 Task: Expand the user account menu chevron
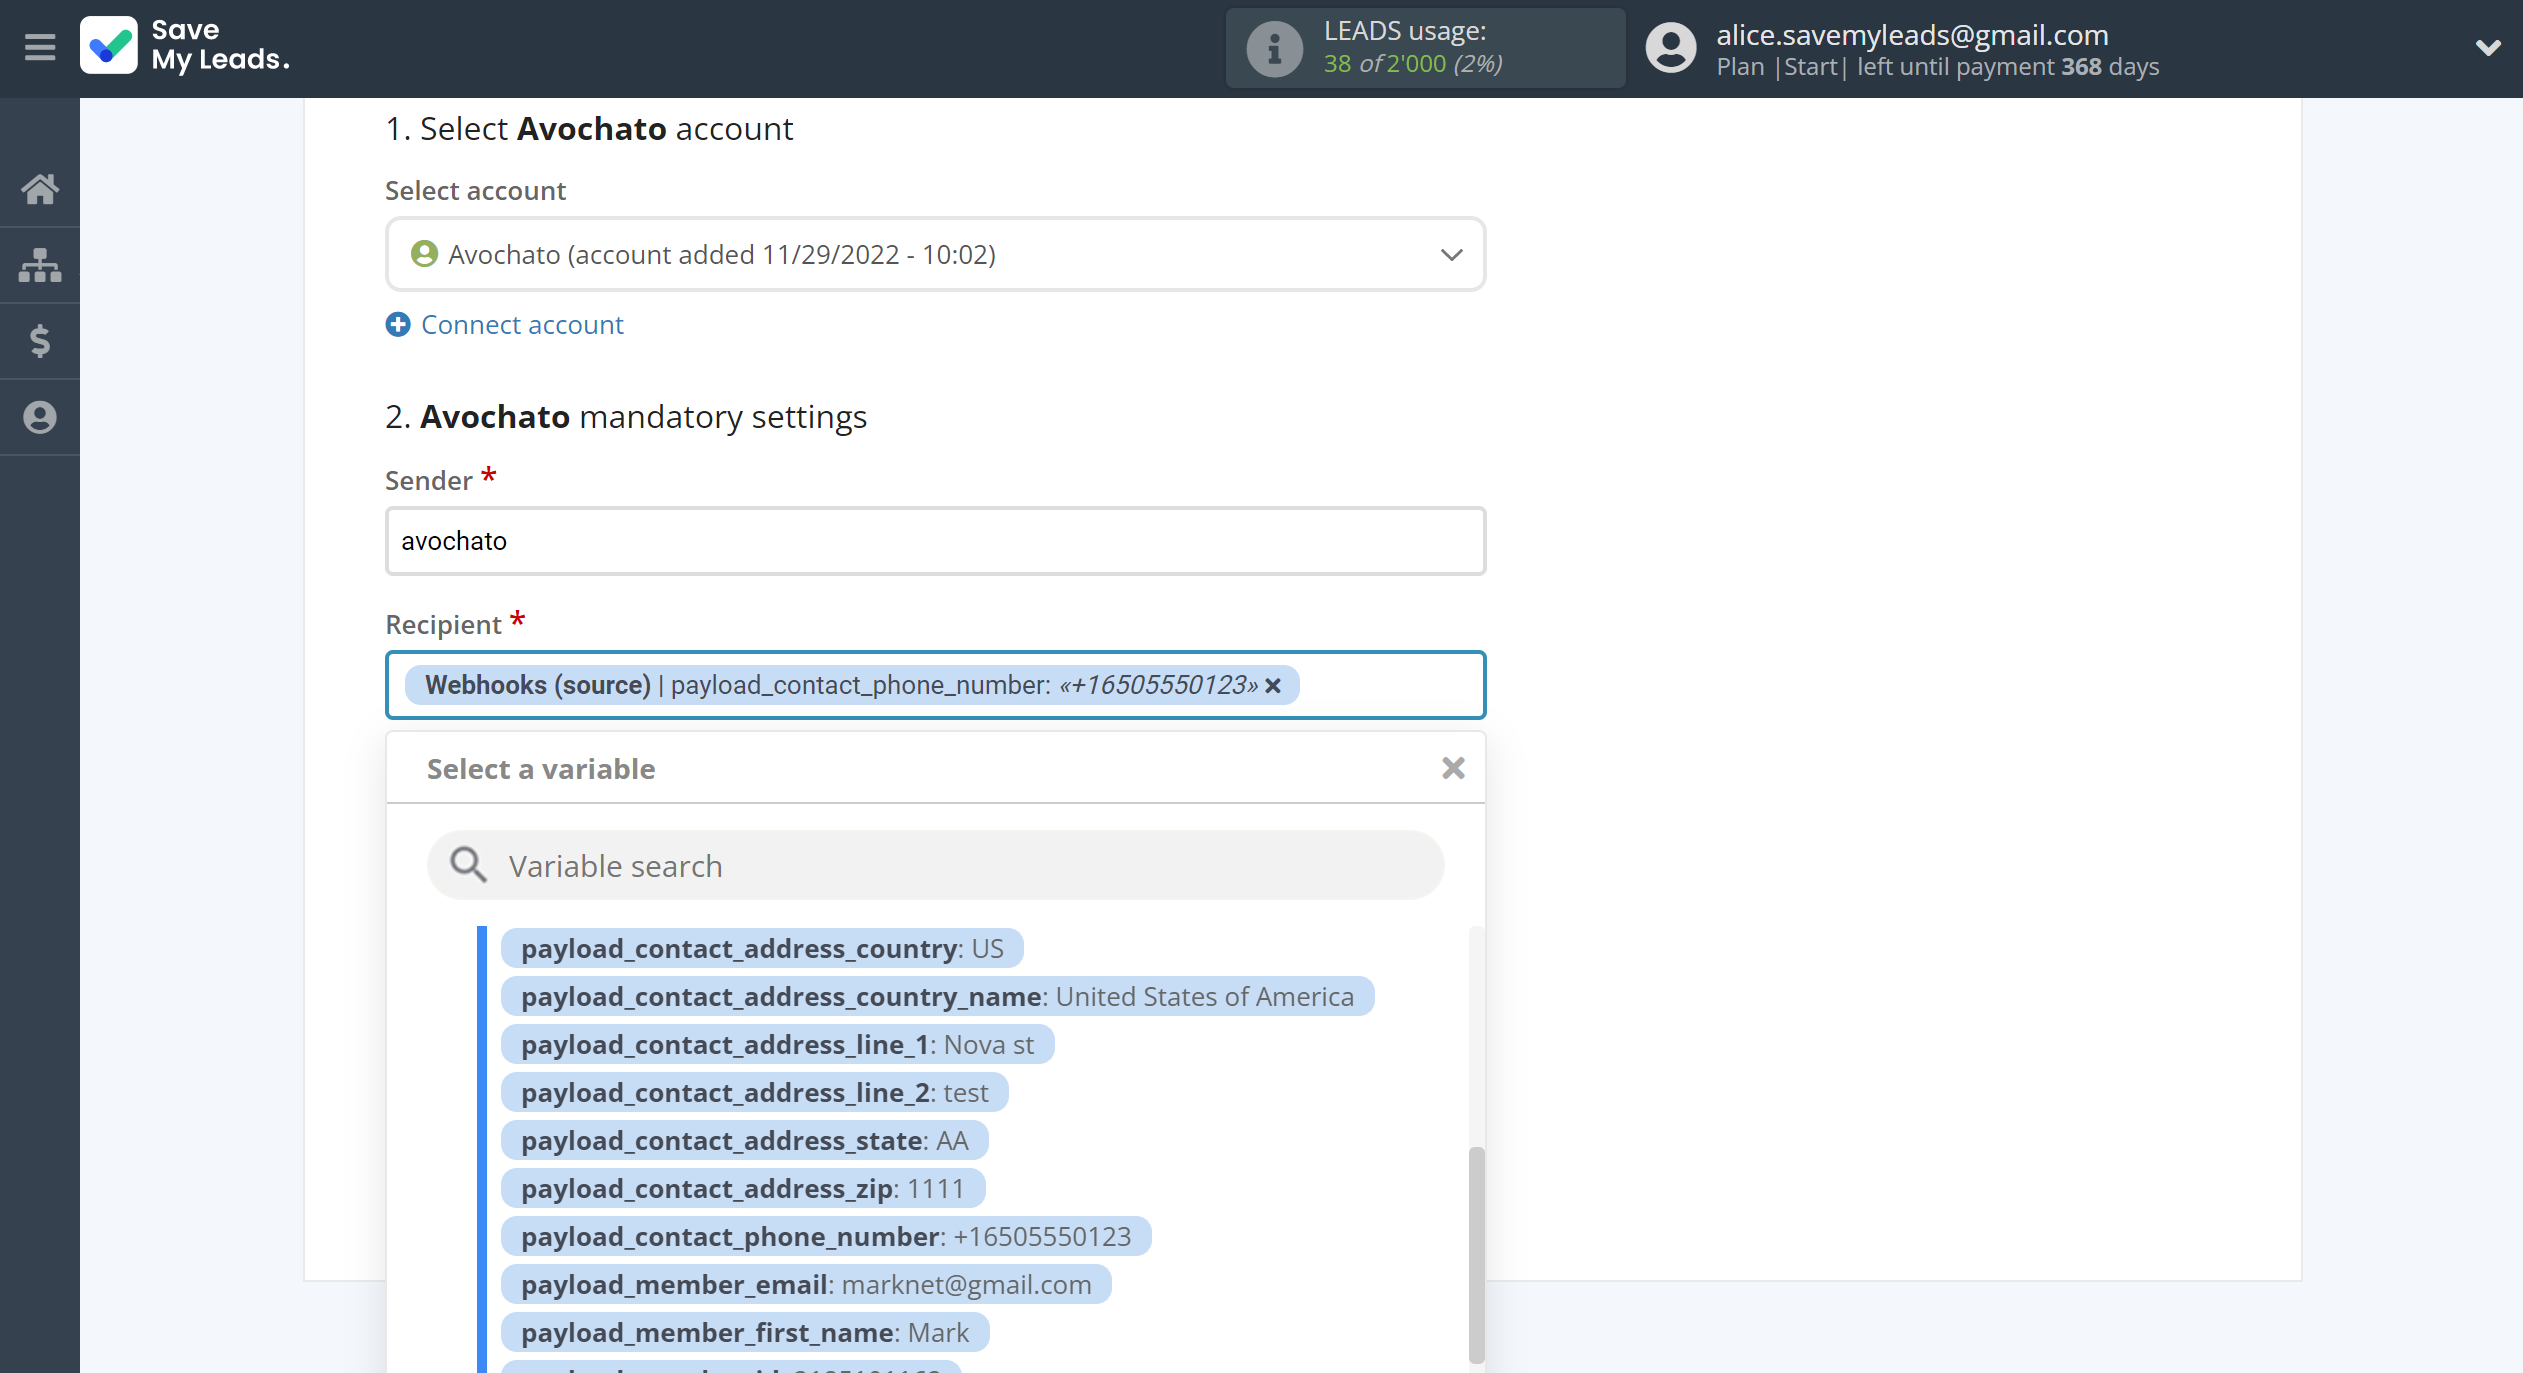point(2488,48)
